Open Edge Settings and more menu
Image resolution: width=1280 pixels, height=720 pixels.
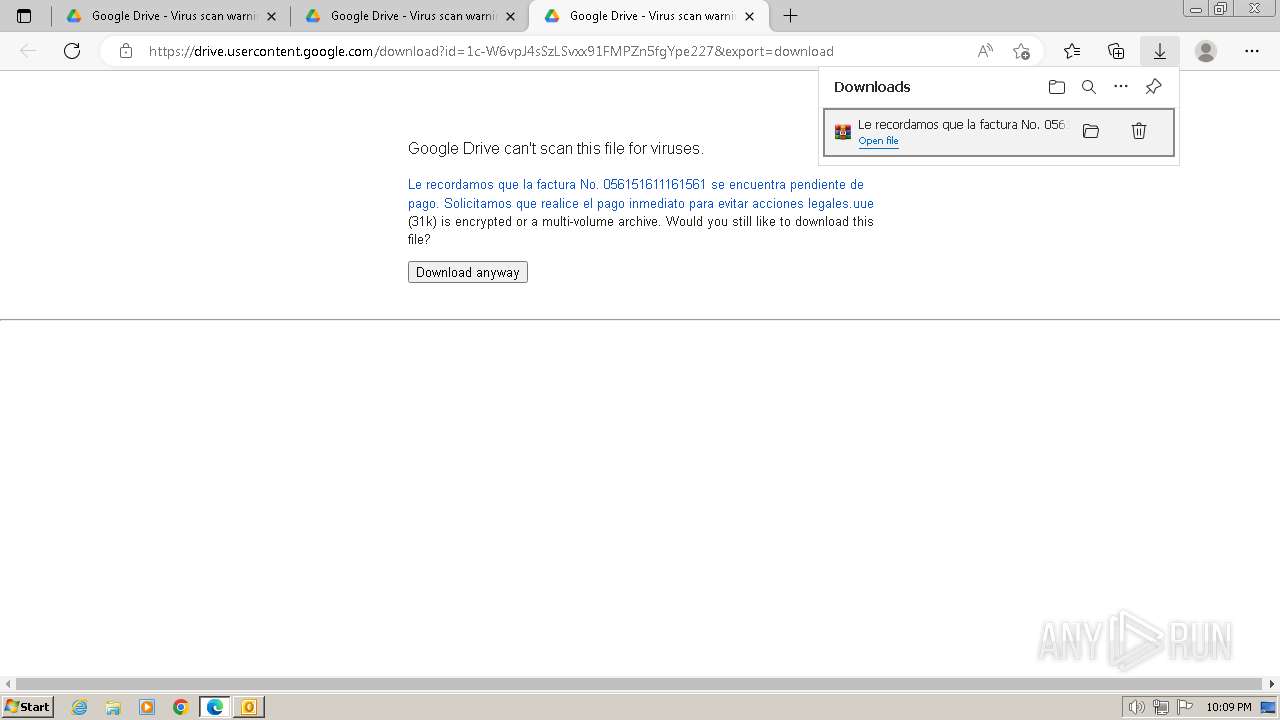(1252, 51)
